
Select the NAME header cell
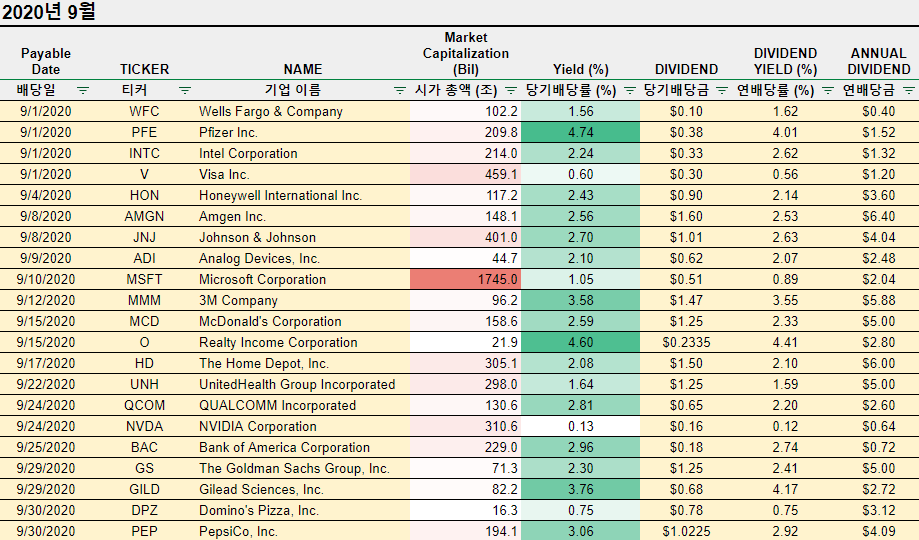click(302, 69)
